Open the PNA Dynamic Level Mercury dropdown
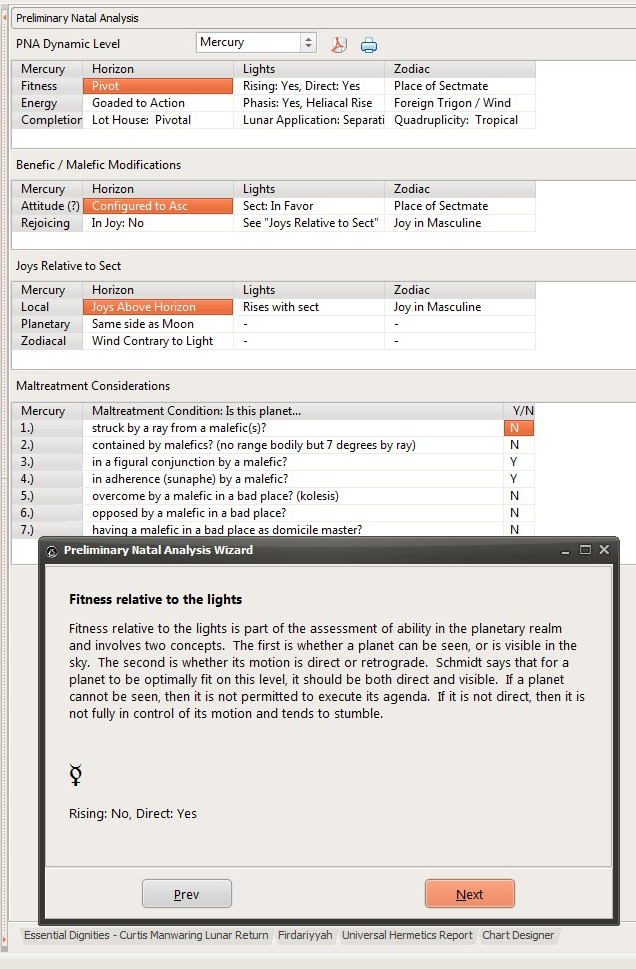This screenshot has width=636, height=969. [x=256, y=43]
